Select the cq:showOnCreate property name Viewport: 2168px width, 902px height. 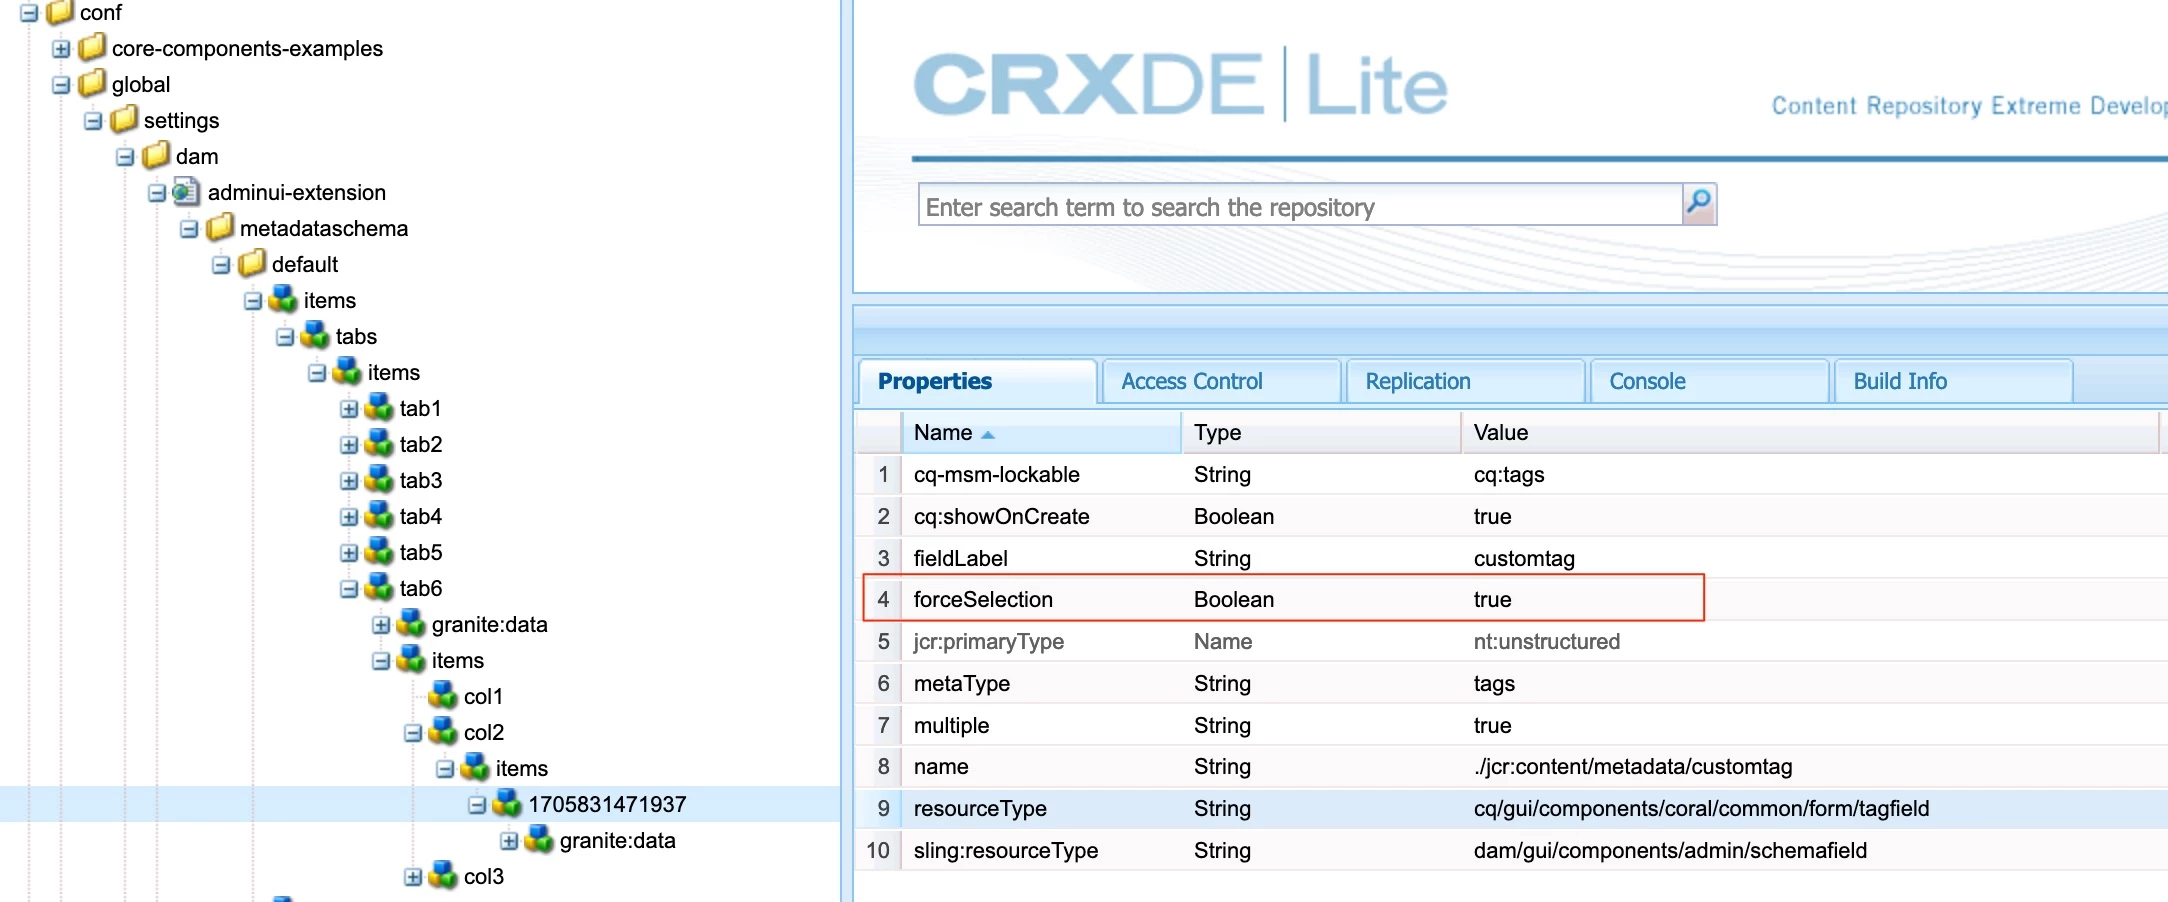click(1001, 516)
